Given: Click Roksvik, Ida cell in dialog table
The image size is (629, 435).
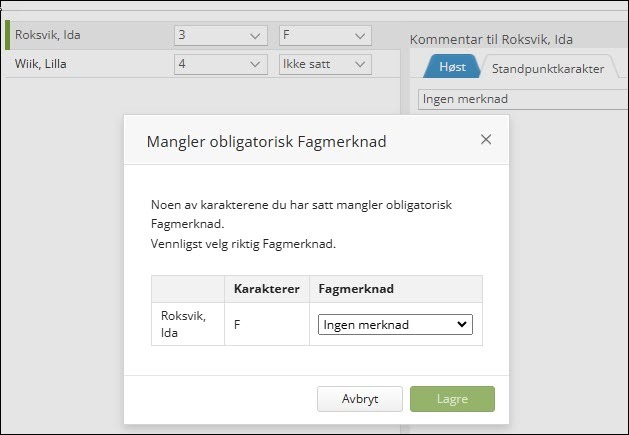Looking at the screenshot, I should pyautogui.click(x=187, y=323).
